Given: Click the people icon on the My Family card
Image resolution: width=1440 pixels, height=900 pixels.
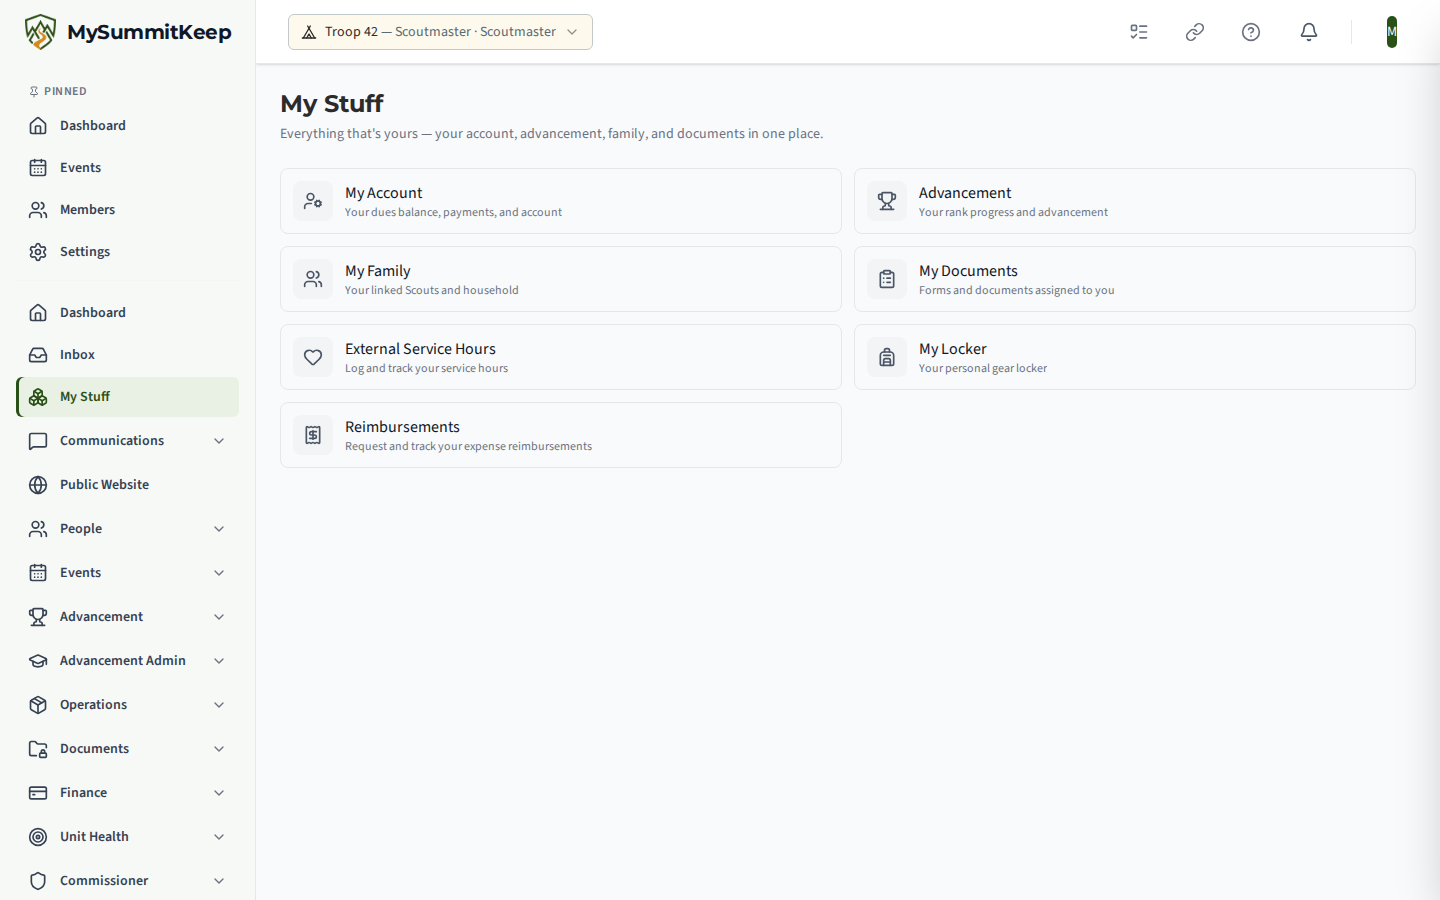Looking at the screenshot, I should (313, 279).
